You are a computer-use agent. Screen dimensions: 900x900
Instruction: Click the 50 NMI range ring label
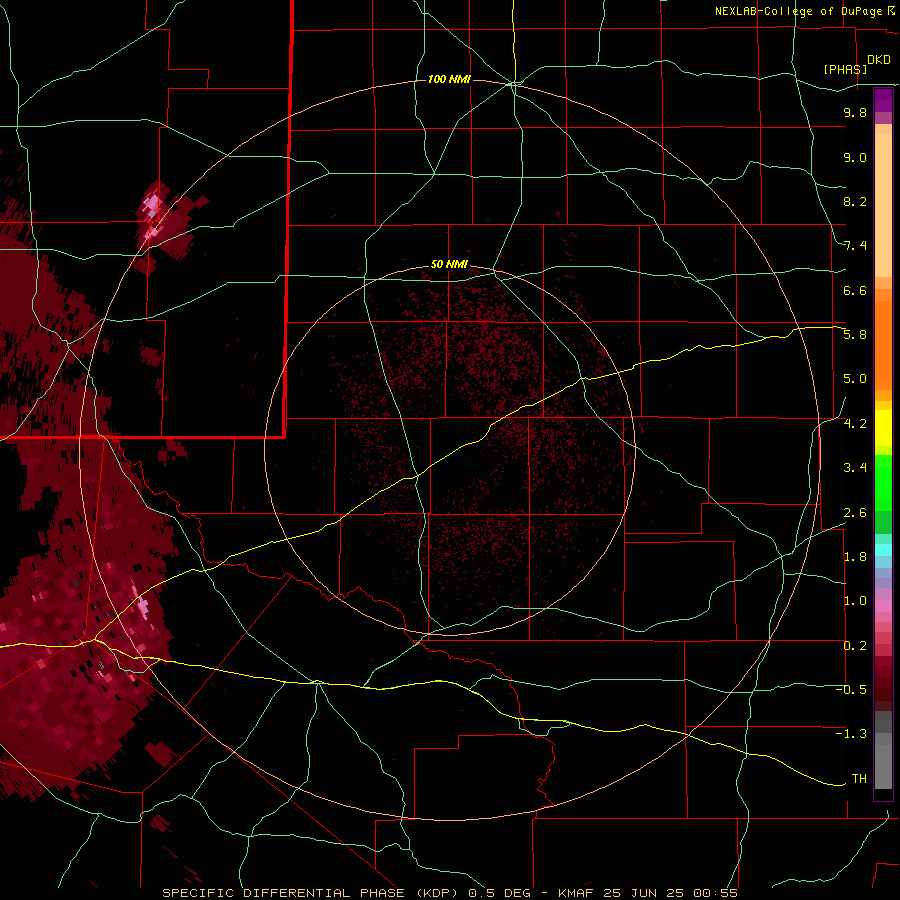(449, 264)
